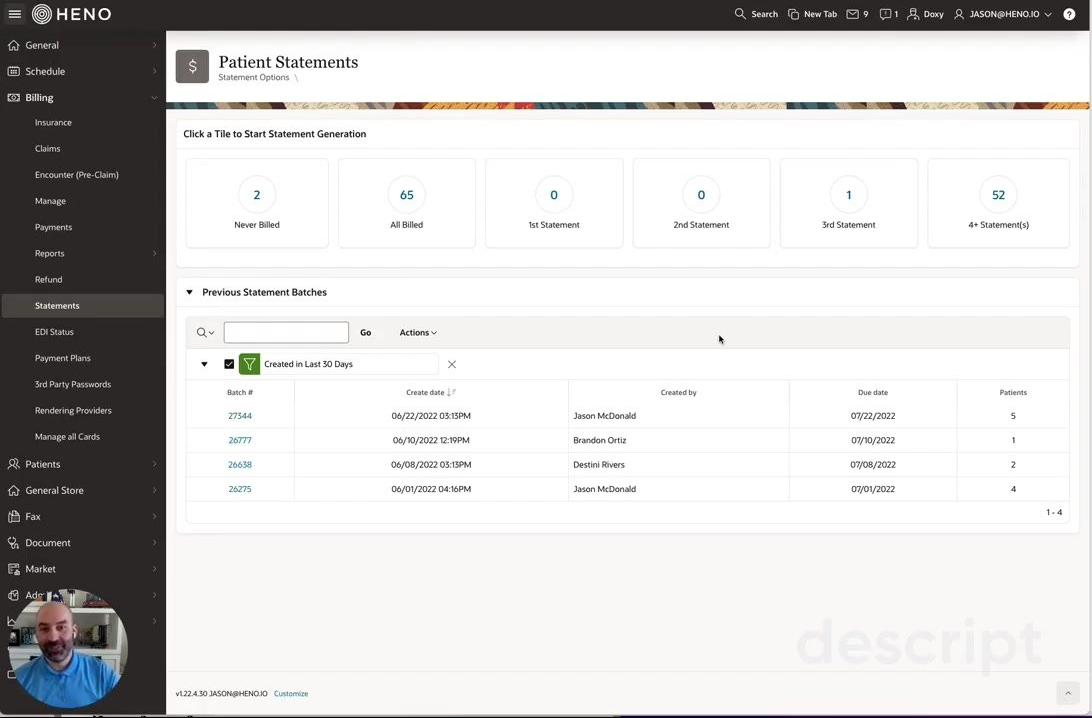The image size is (1092, 718).
Task: Remove the Created in Last 30 Days filter
Action: (452, 364)
